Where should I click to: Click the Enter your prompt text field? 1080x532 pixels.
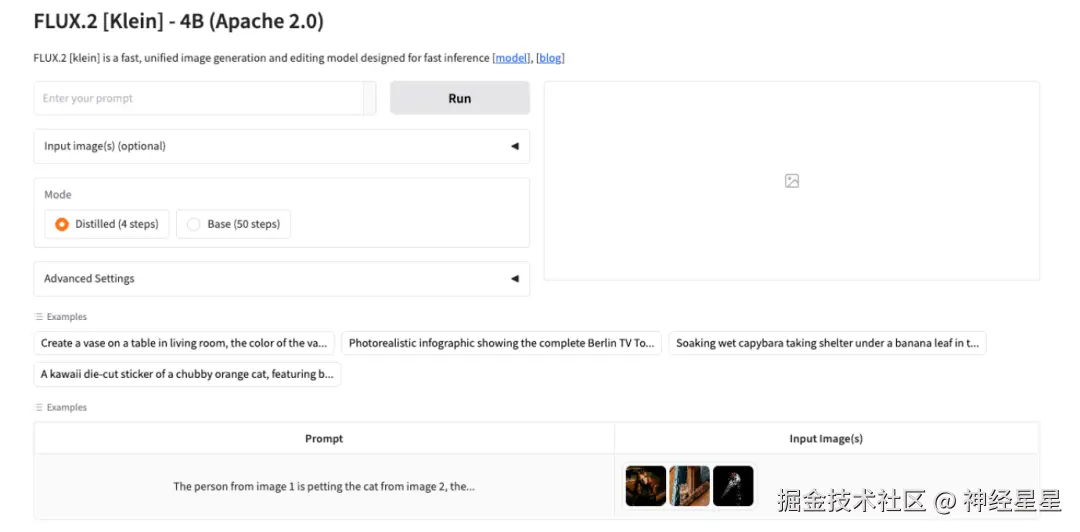tap(200, 98)
